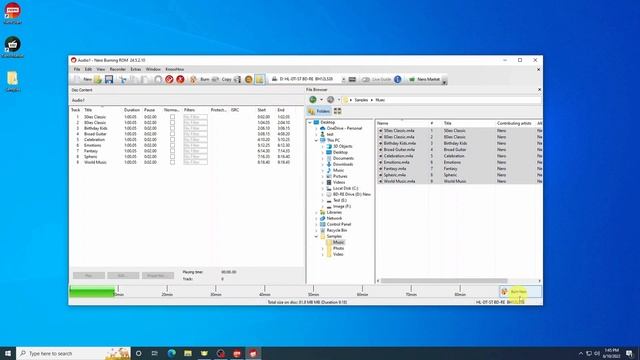Click the New compilation toolbar button
The image size is (640, 360).
pyautogui.click(x=83, y=79)
